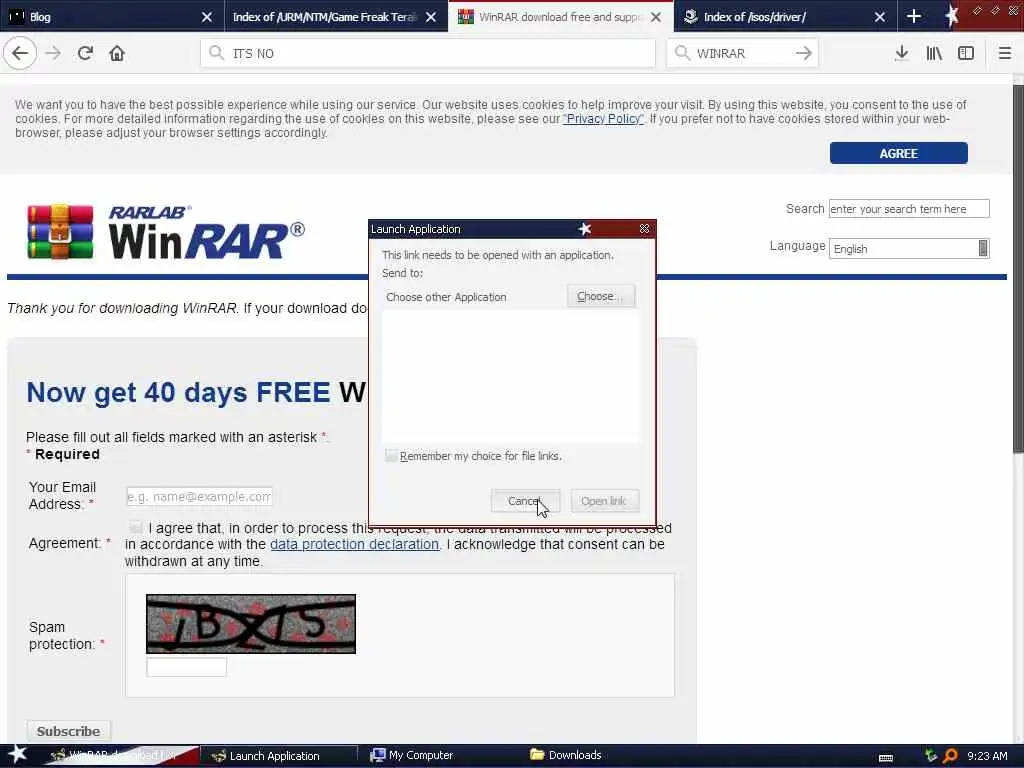Click the star icon right of new tab button
The image size is (1024, 768).
click(951, 16)
